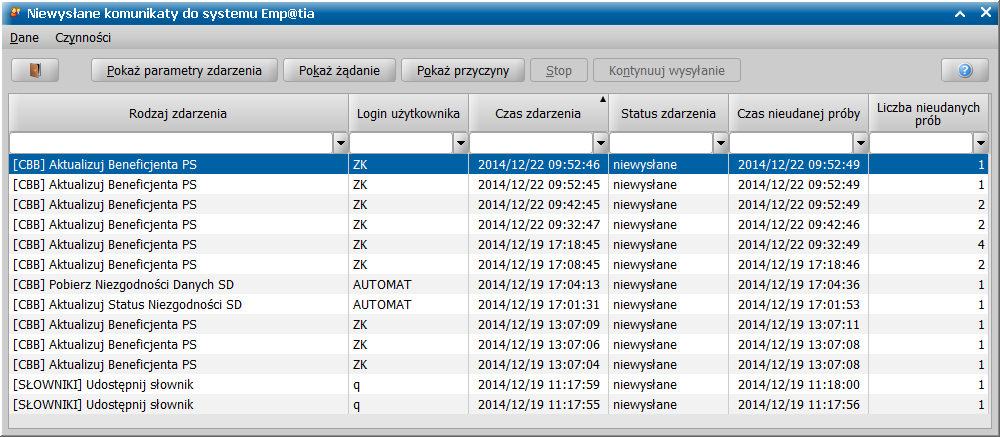Click the Login użytkownika filter input field
The height and width of the screenshot is (437, 1000).
(x=402, y=144)
